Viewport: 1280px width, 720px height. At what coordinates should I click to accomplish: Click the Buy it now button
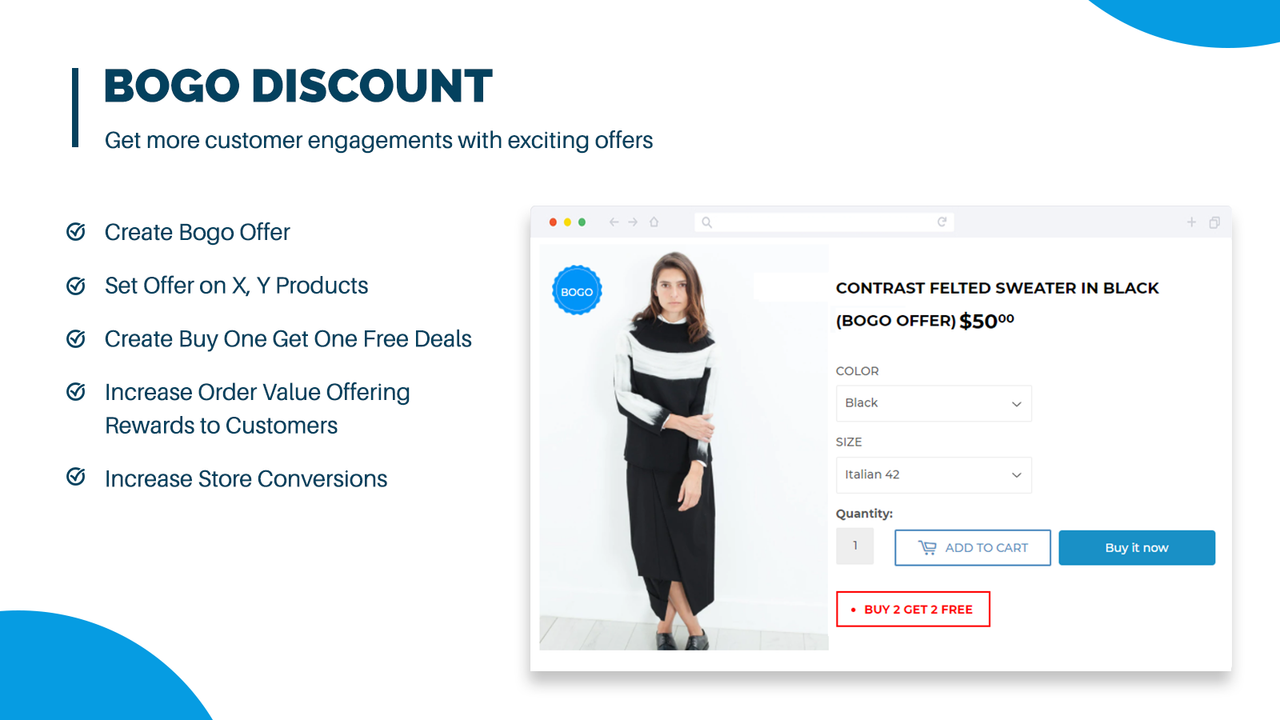1136,547
